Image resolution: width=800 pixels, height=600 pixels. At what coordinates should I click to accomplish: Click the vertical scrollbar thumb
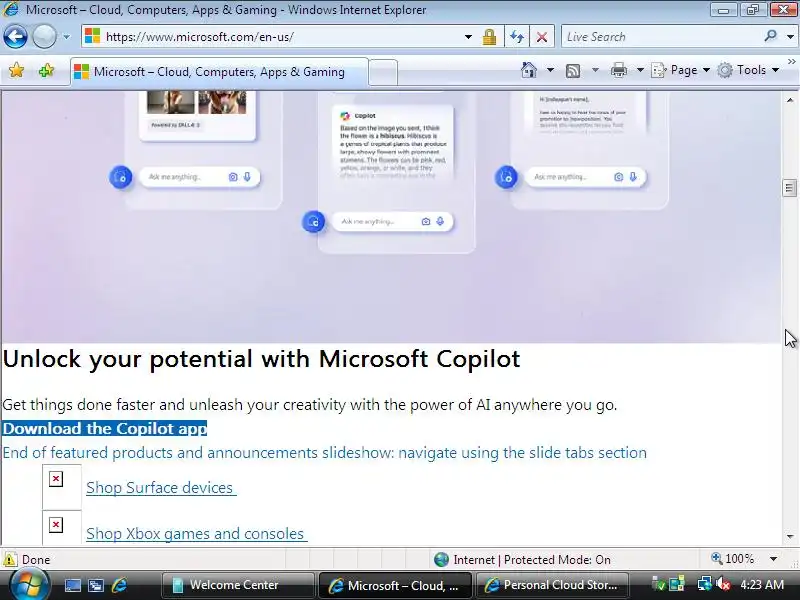[789, 188]
